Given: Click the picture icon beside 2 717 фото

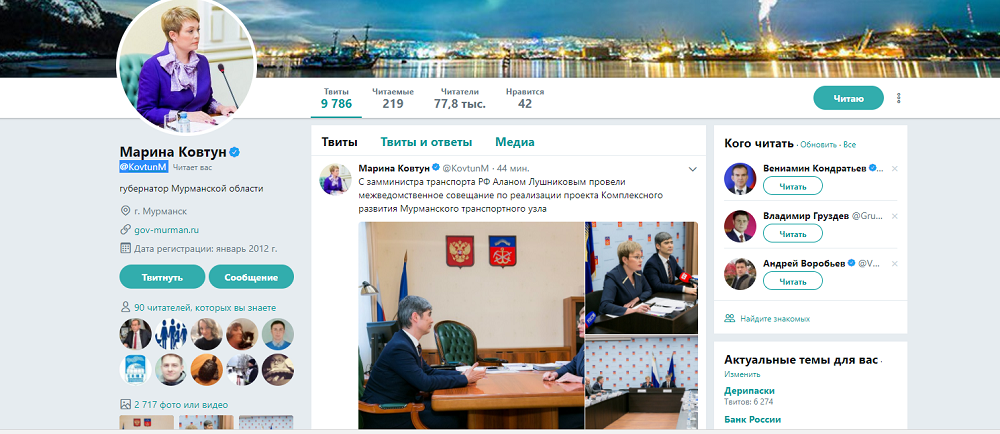Looking at the screenshot, I should tap(125, 404).
